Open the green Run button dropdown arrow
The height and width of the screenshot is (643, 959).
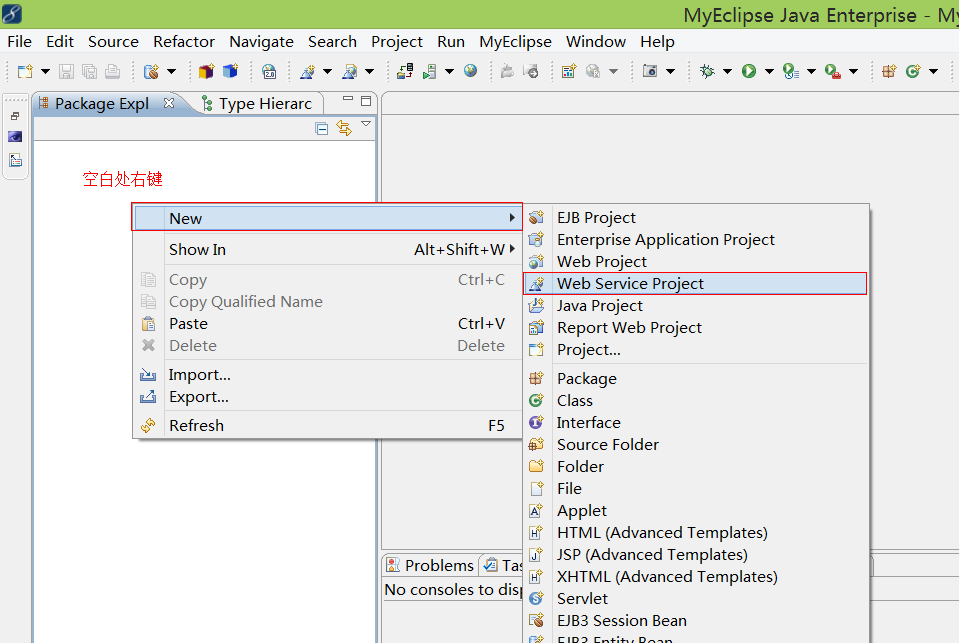click(769, 72)
